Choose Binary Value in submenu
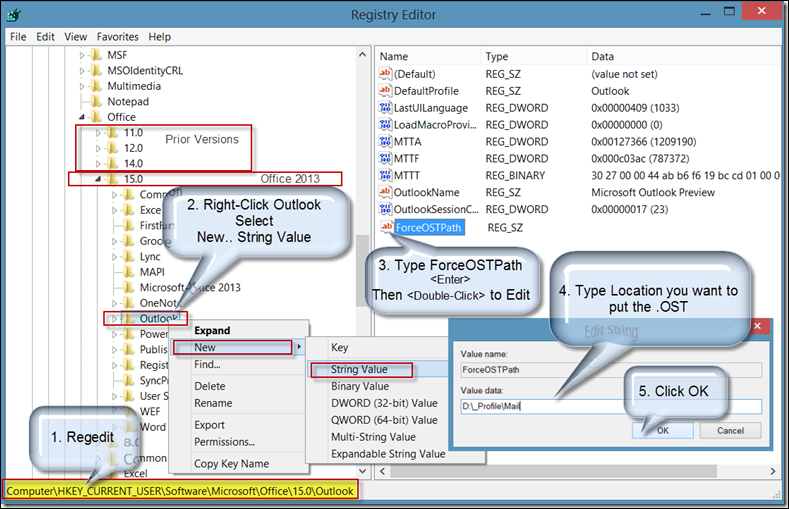789x509 pixels. point(378,386)
